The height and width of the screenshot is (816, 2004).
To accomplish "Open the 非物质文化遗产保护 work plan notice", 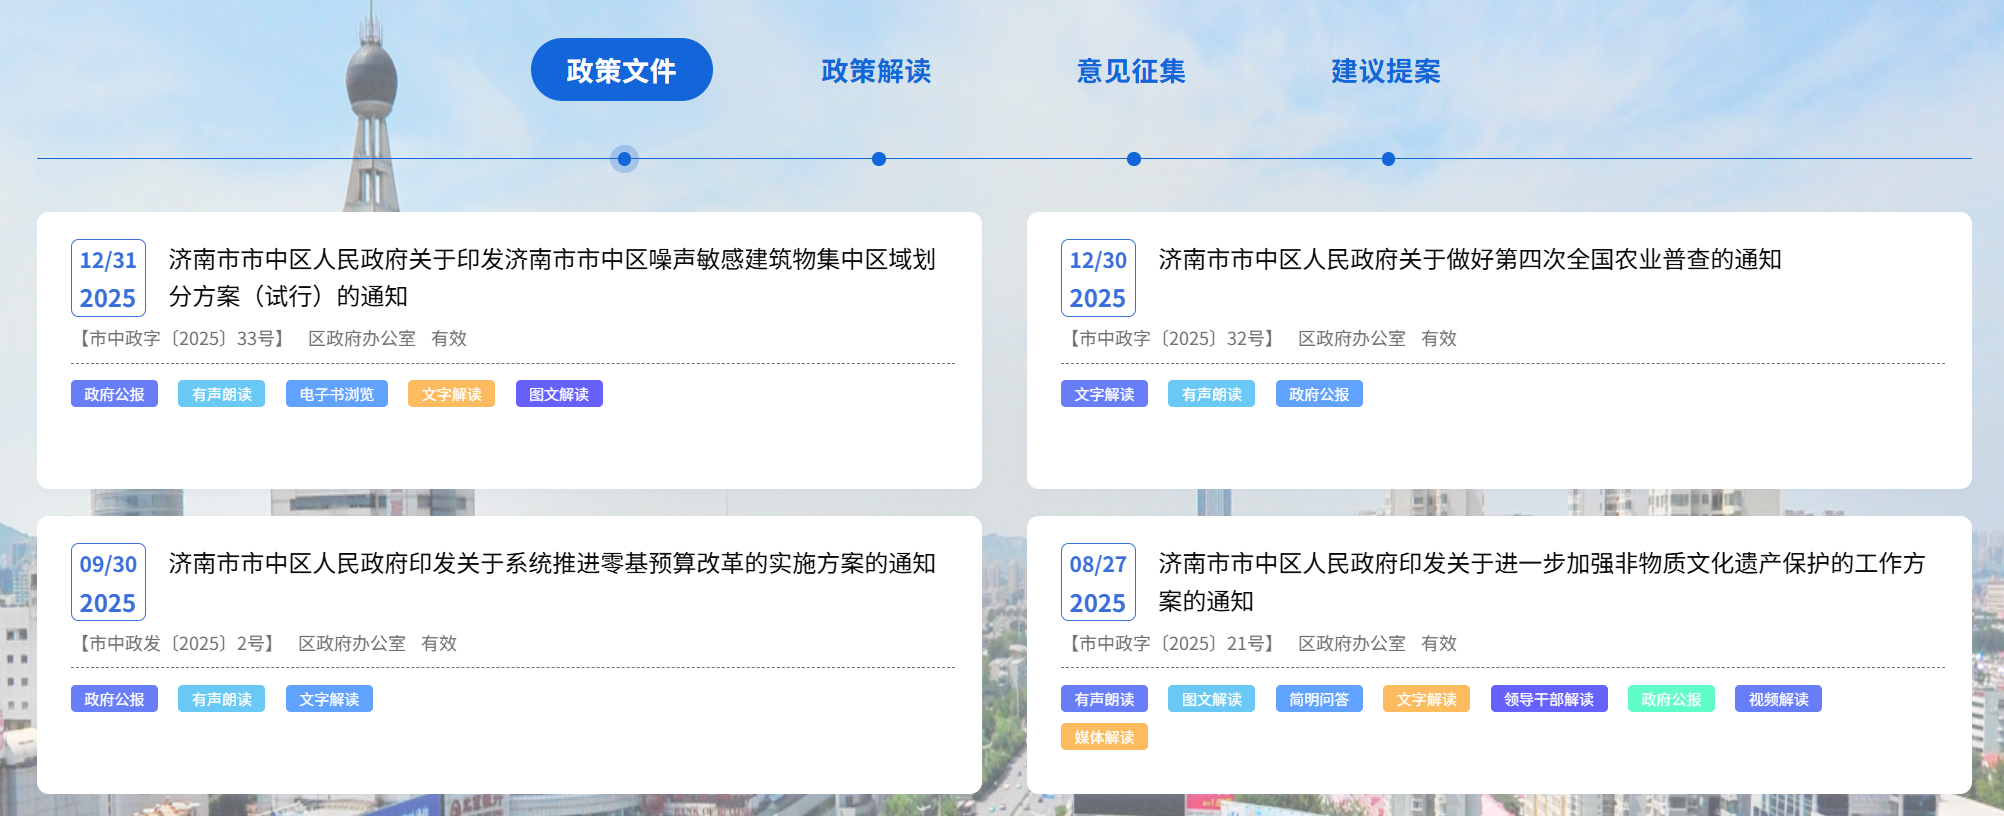I will point(1540,581).
